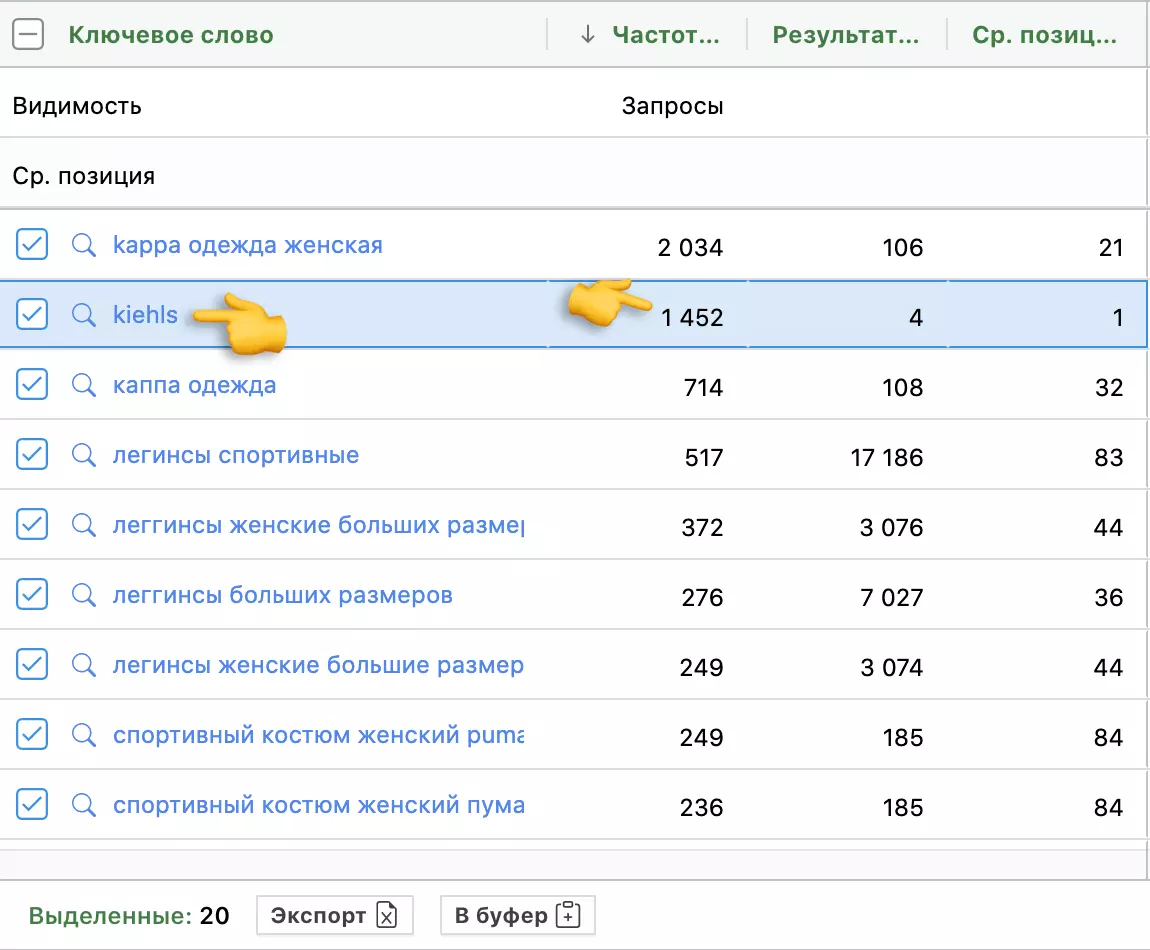Sort by Частот column header

666,34
